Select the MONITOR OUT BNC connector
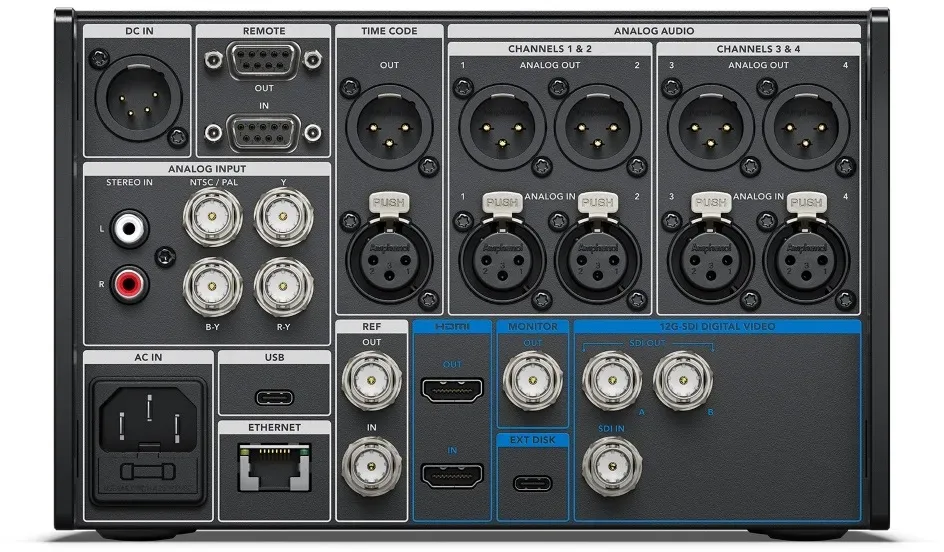 click(532, 380)
